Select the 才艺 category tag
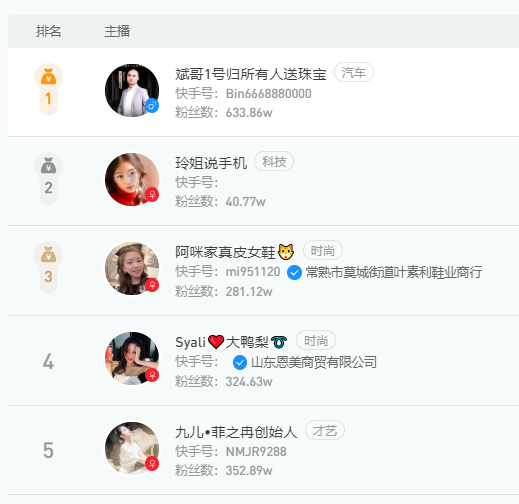Viewport: 519px width, 504px height. point(325,430)
